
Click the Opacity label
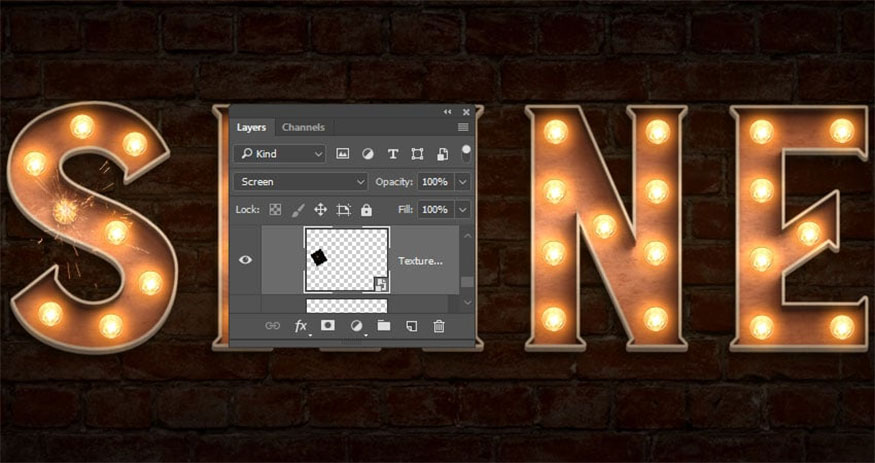[394, 182]
